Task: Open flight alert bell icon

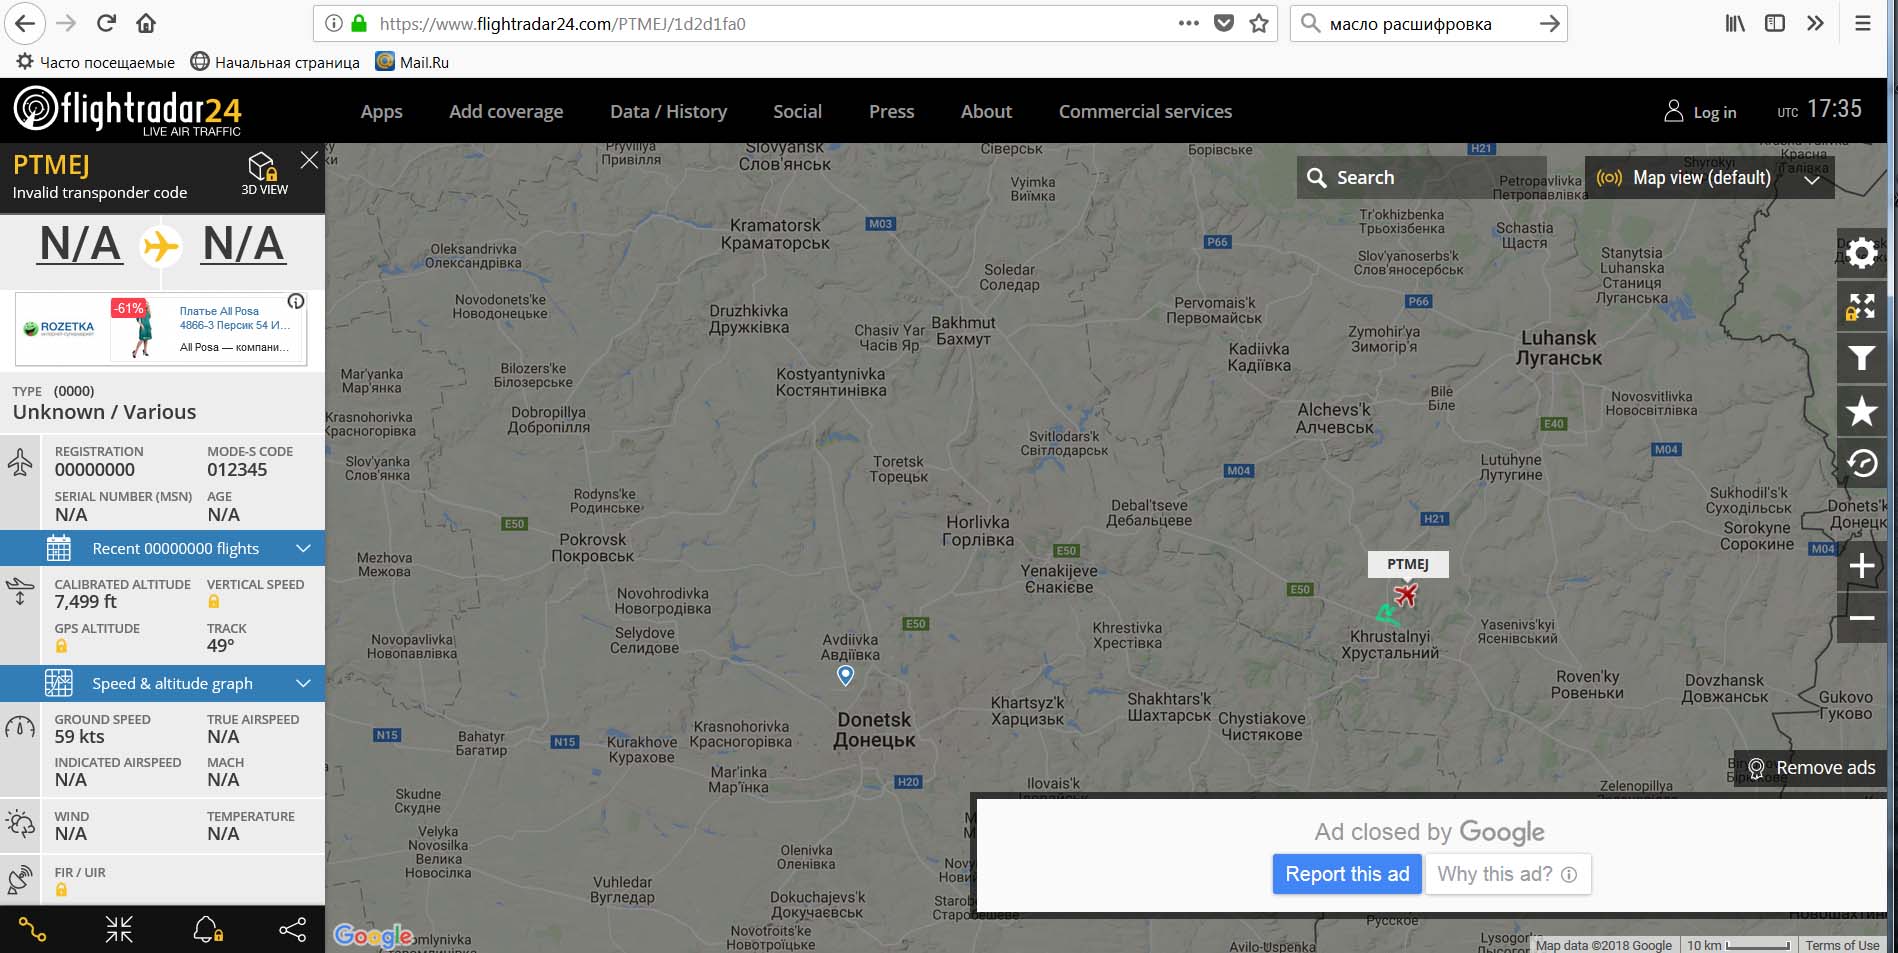Action: (207, 930)
